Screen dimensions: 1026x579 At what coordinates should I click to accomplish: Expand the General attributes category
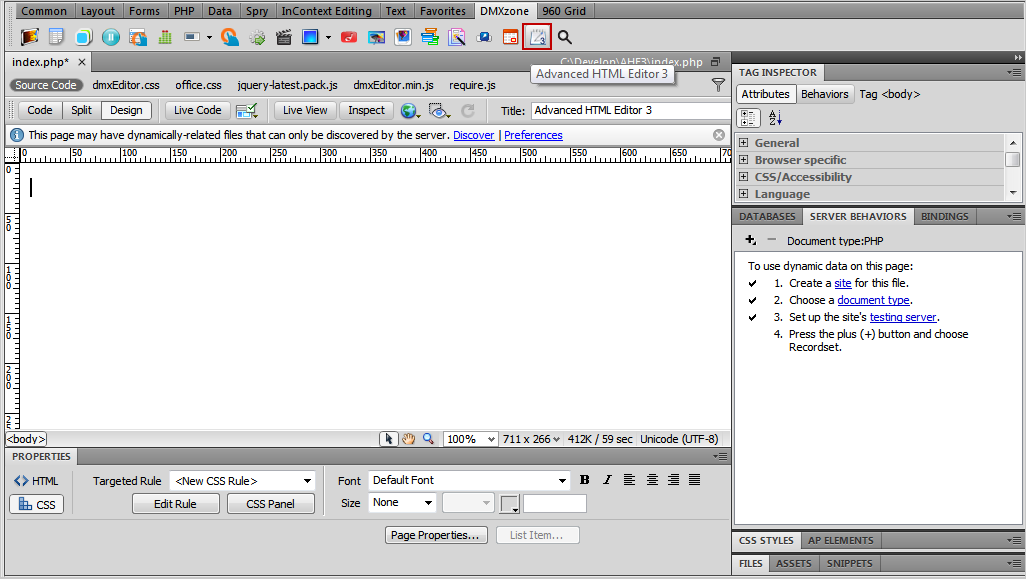(x=743, y=143)
